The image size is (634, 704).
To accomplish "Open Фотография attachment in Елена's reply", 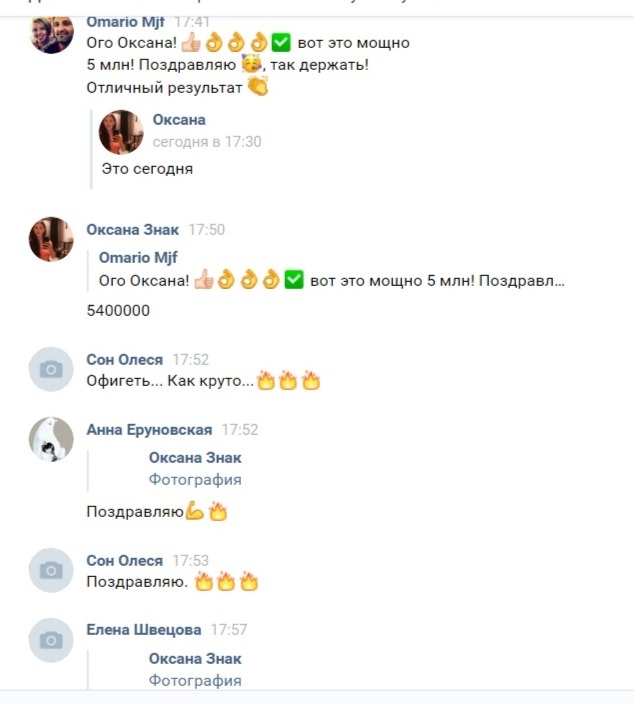I will pos(195,680).
